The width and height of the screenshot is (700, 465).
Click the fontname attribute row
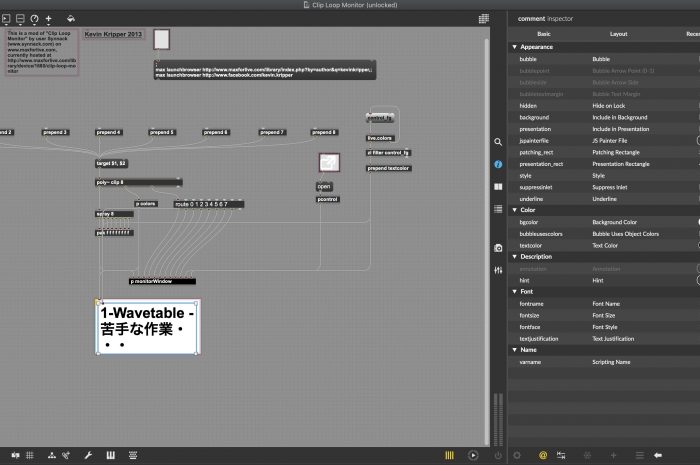click(x=604, y=303)
